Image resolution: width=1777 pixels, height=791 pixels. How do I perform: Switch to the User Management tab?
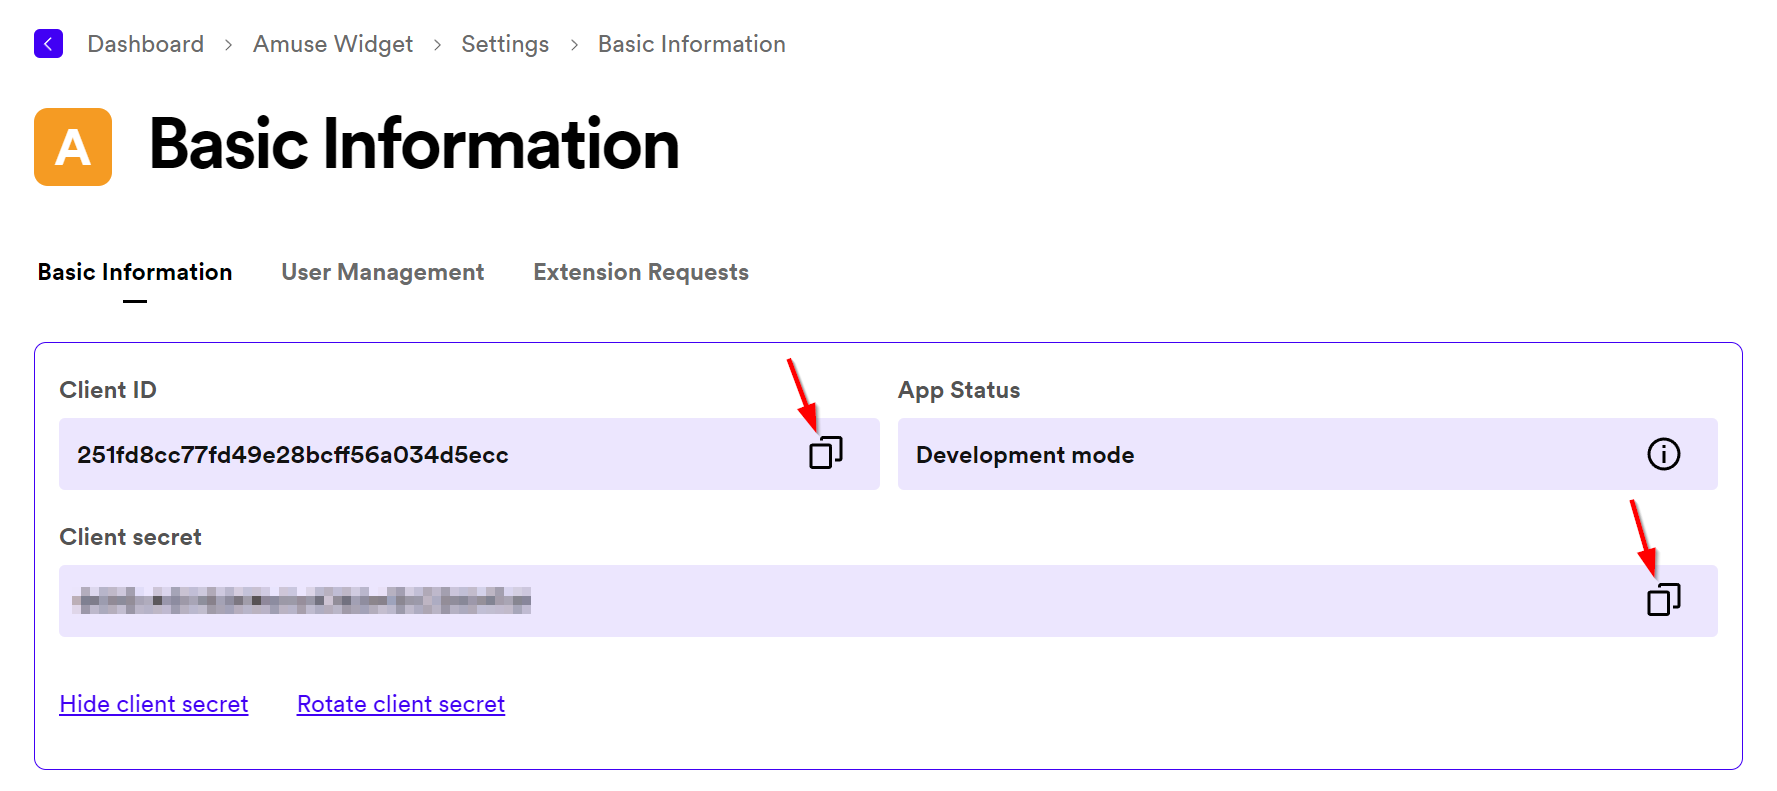click(x=383, y=272)
